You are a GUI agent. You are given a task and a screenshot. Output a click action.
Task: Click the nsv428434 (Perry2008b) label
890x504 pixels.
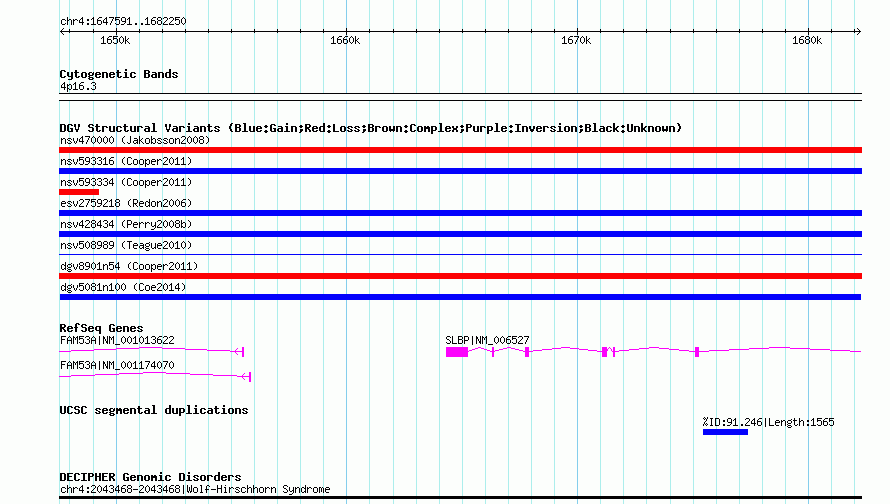coord(126,224)
